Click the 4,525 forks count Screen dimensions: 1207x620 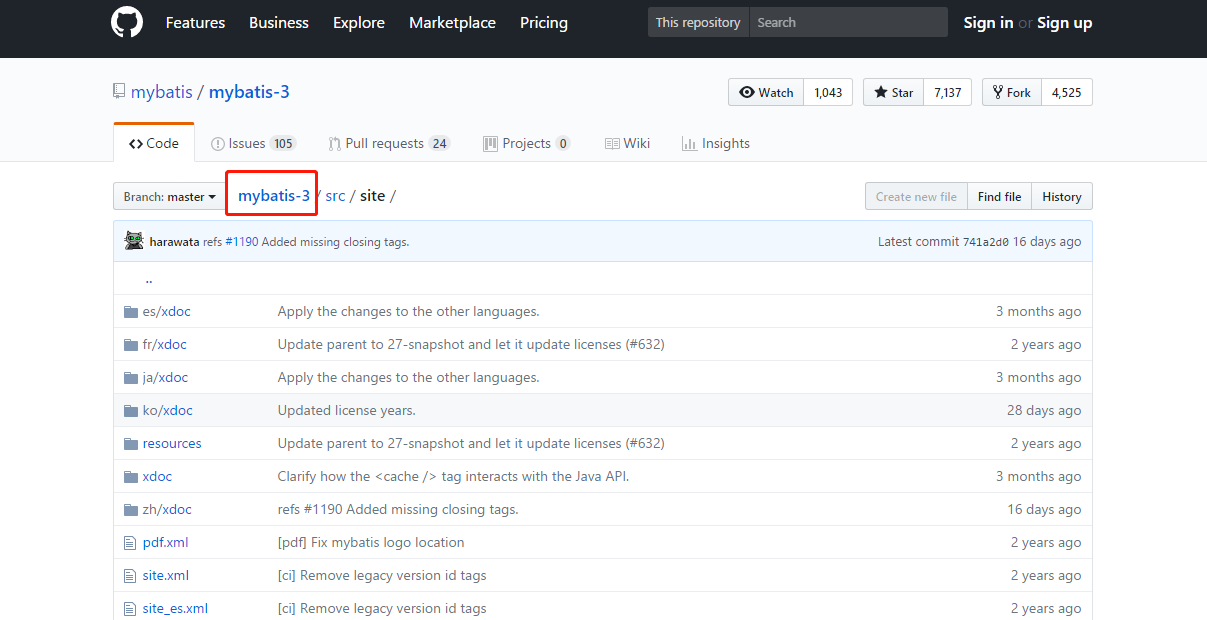tap(1067, 92)
